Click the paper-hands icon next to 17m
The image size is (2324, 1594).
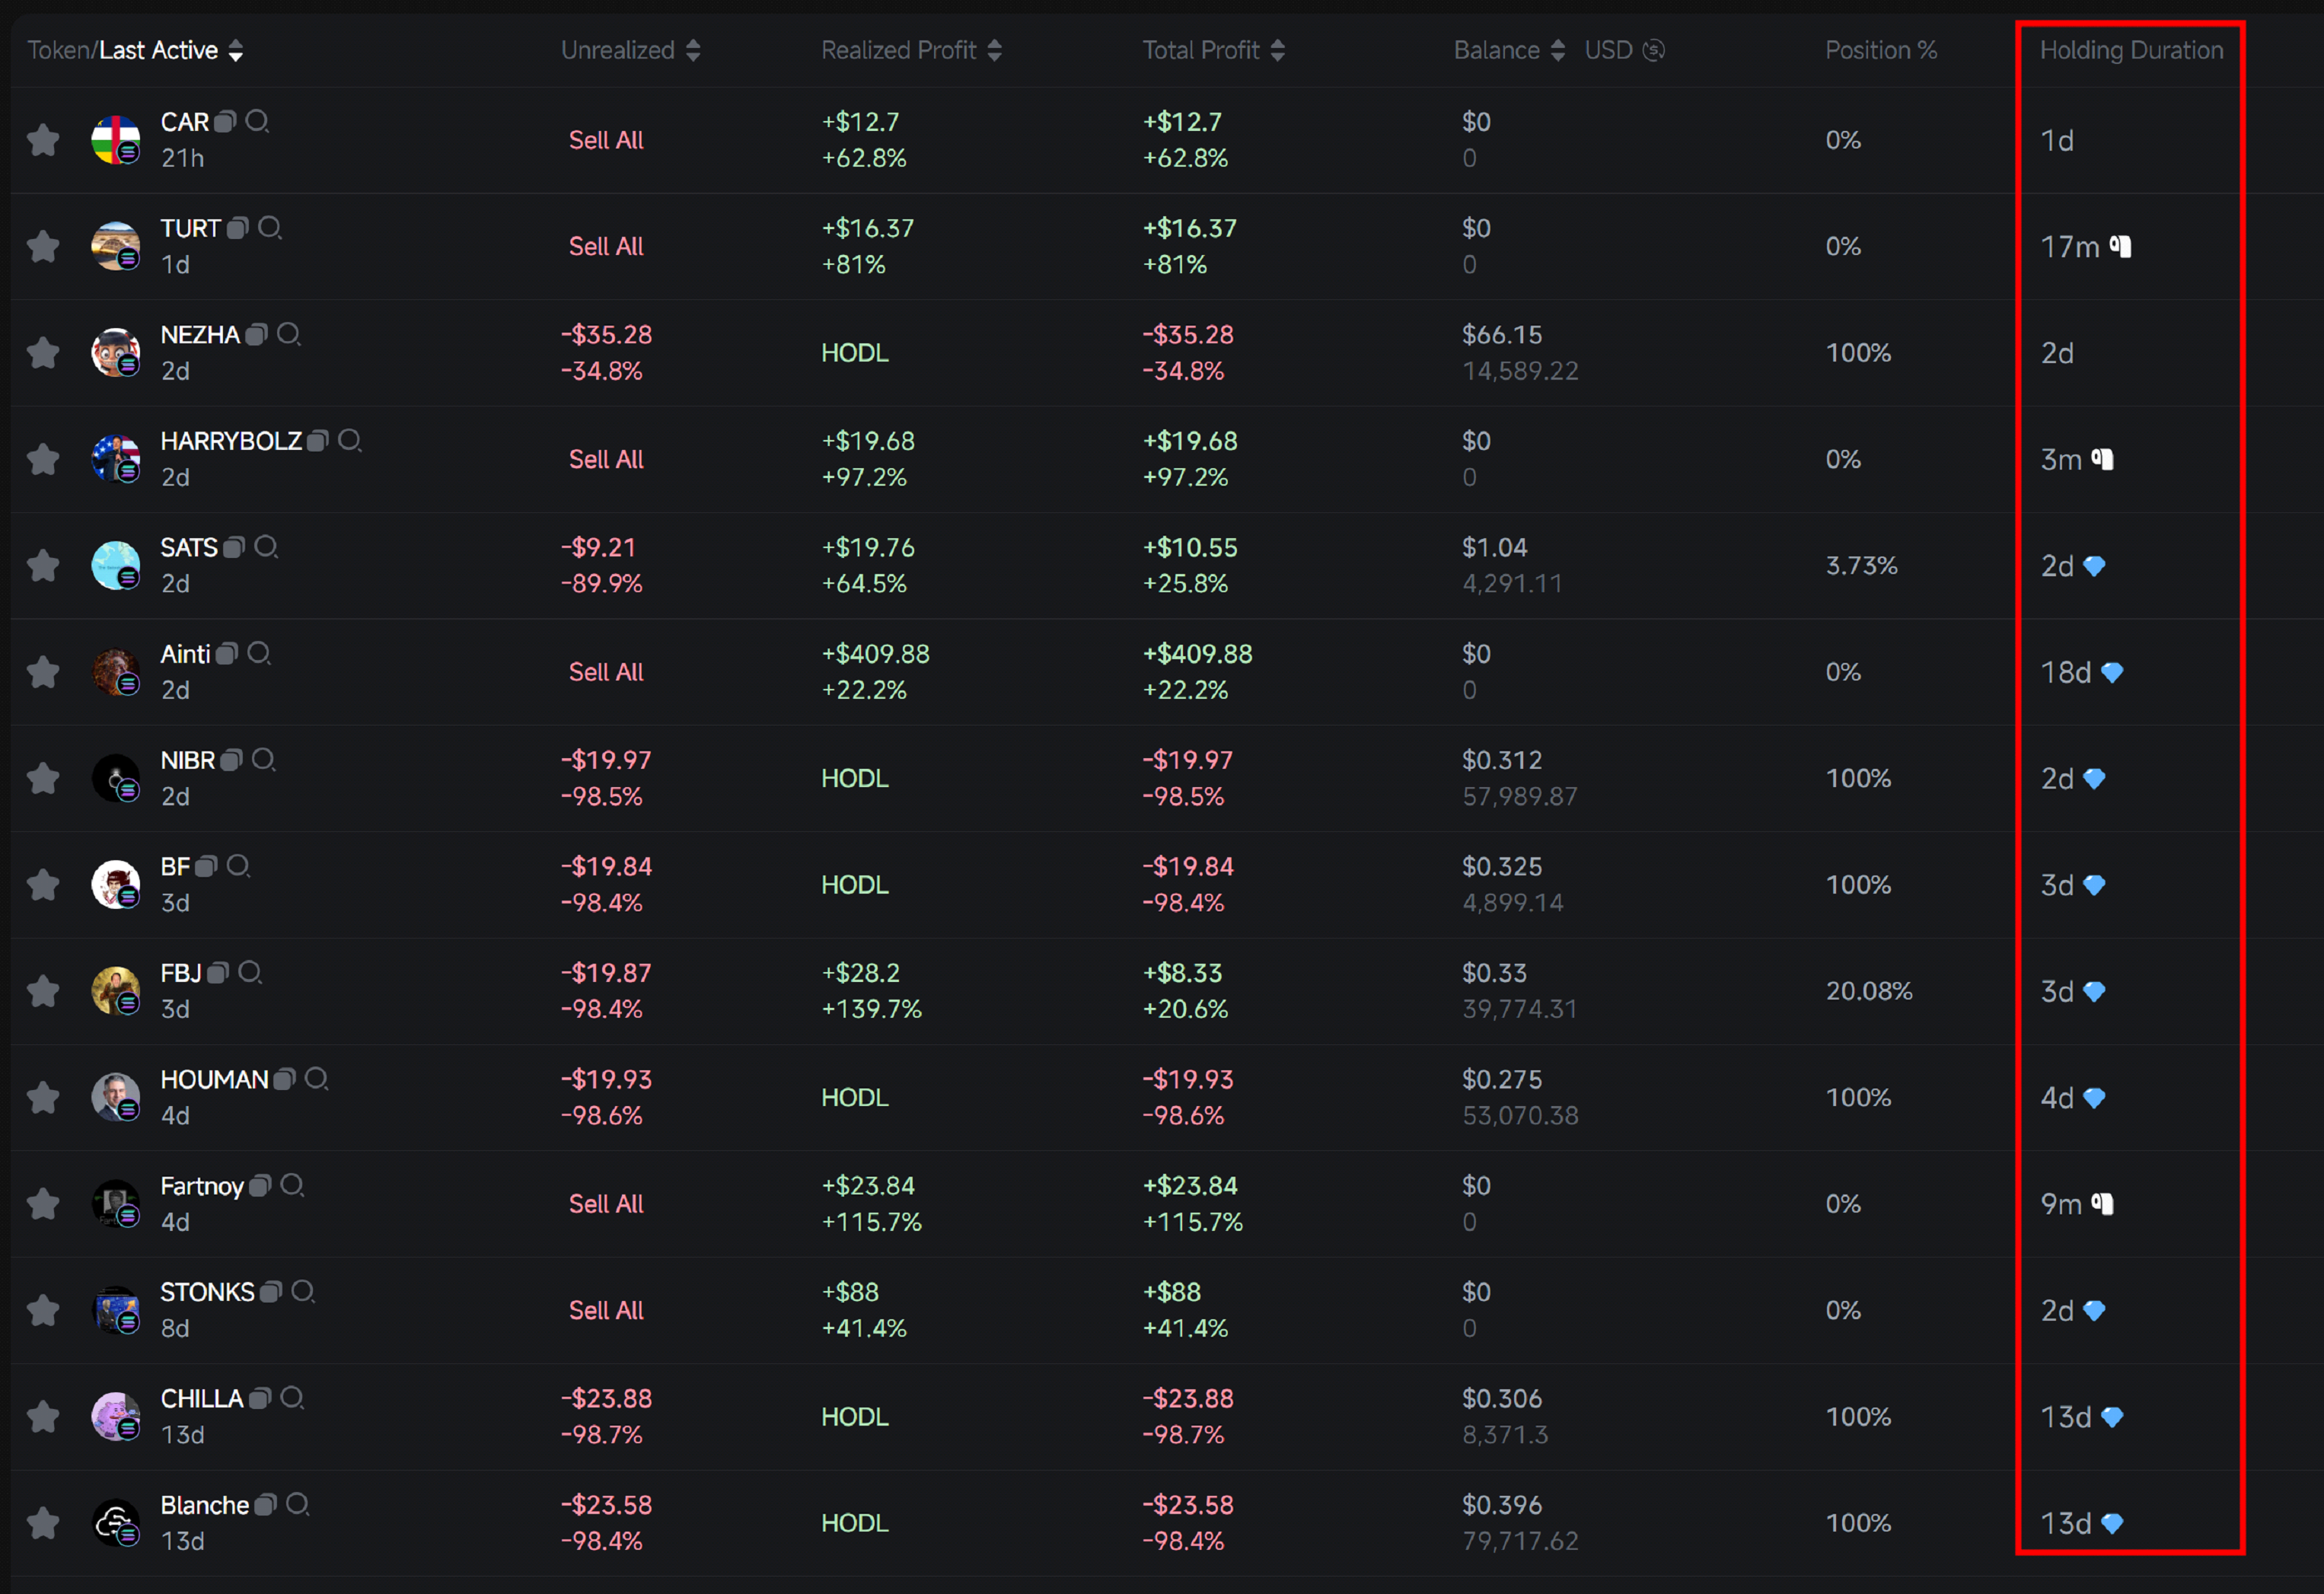point(2120,247)
